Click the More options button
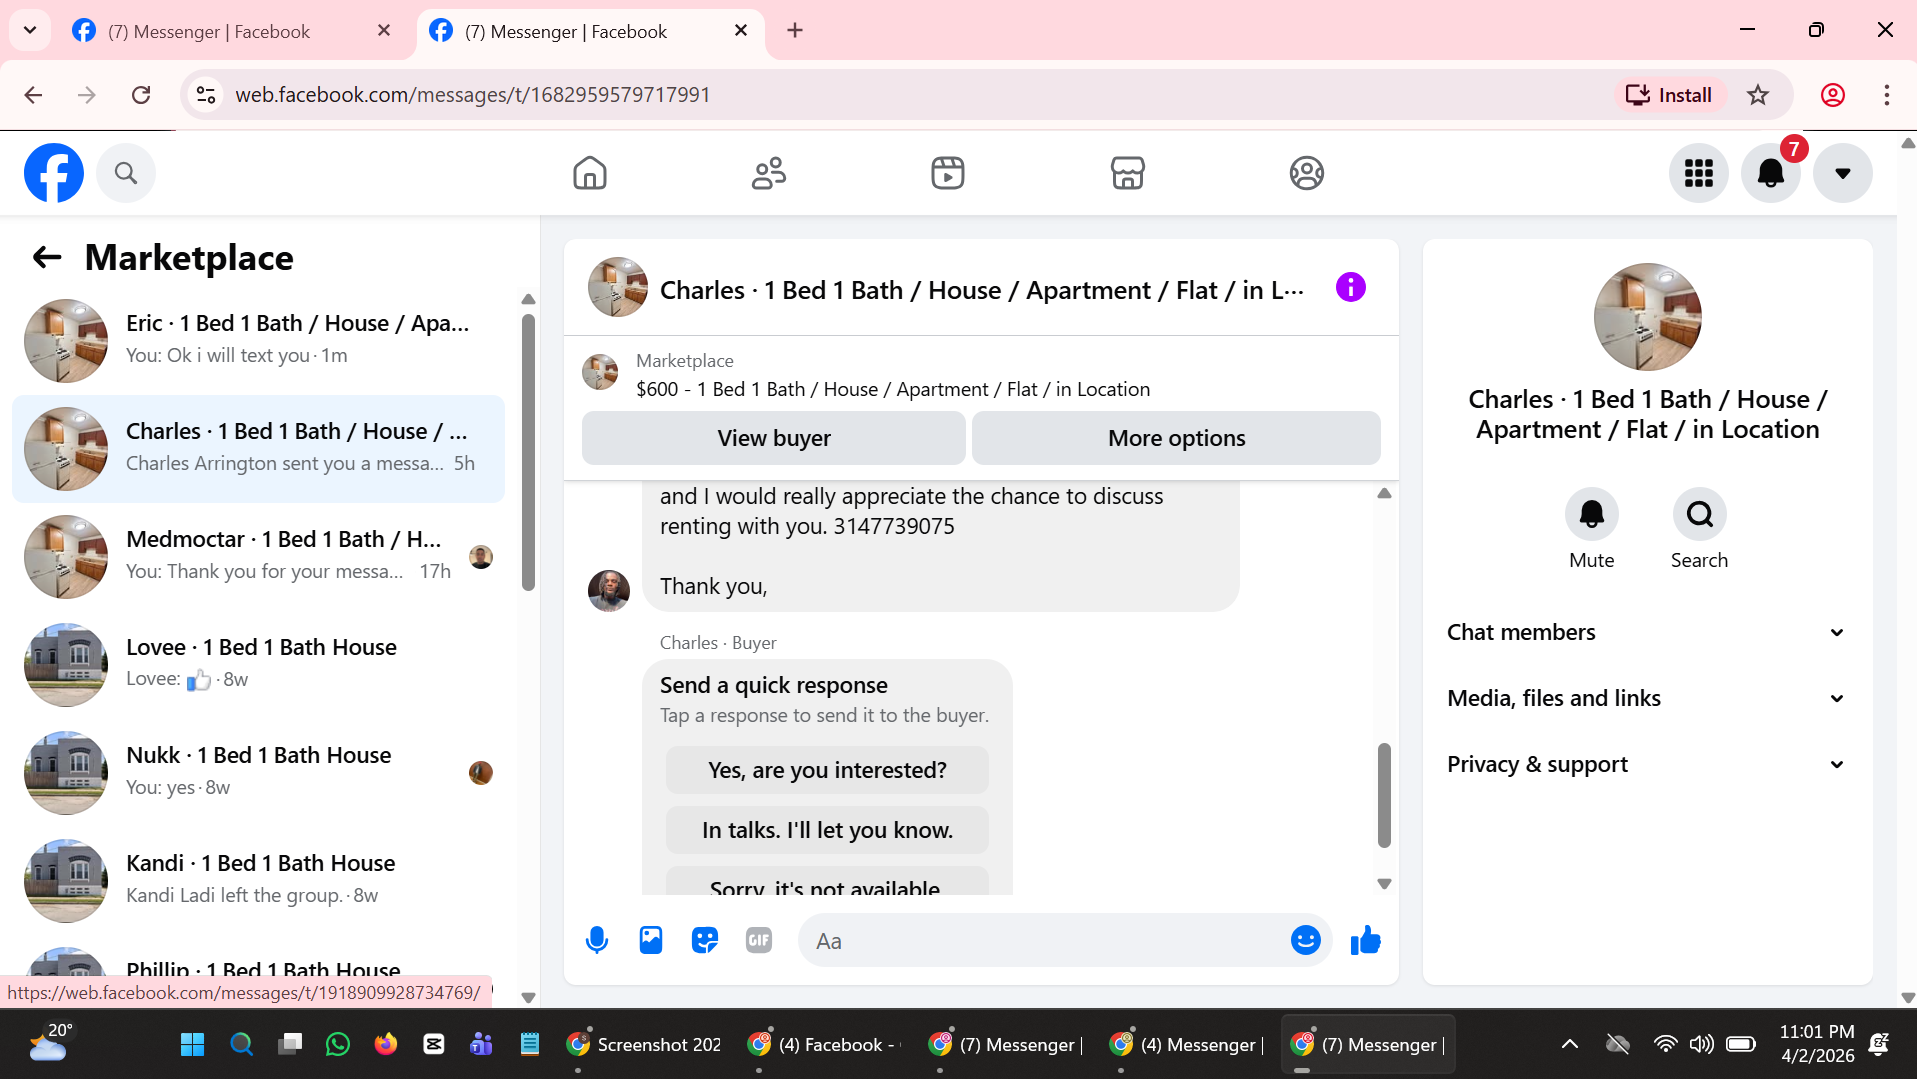The height and width of the screenshot is (1079, 1917). [x=1177, y=438]
